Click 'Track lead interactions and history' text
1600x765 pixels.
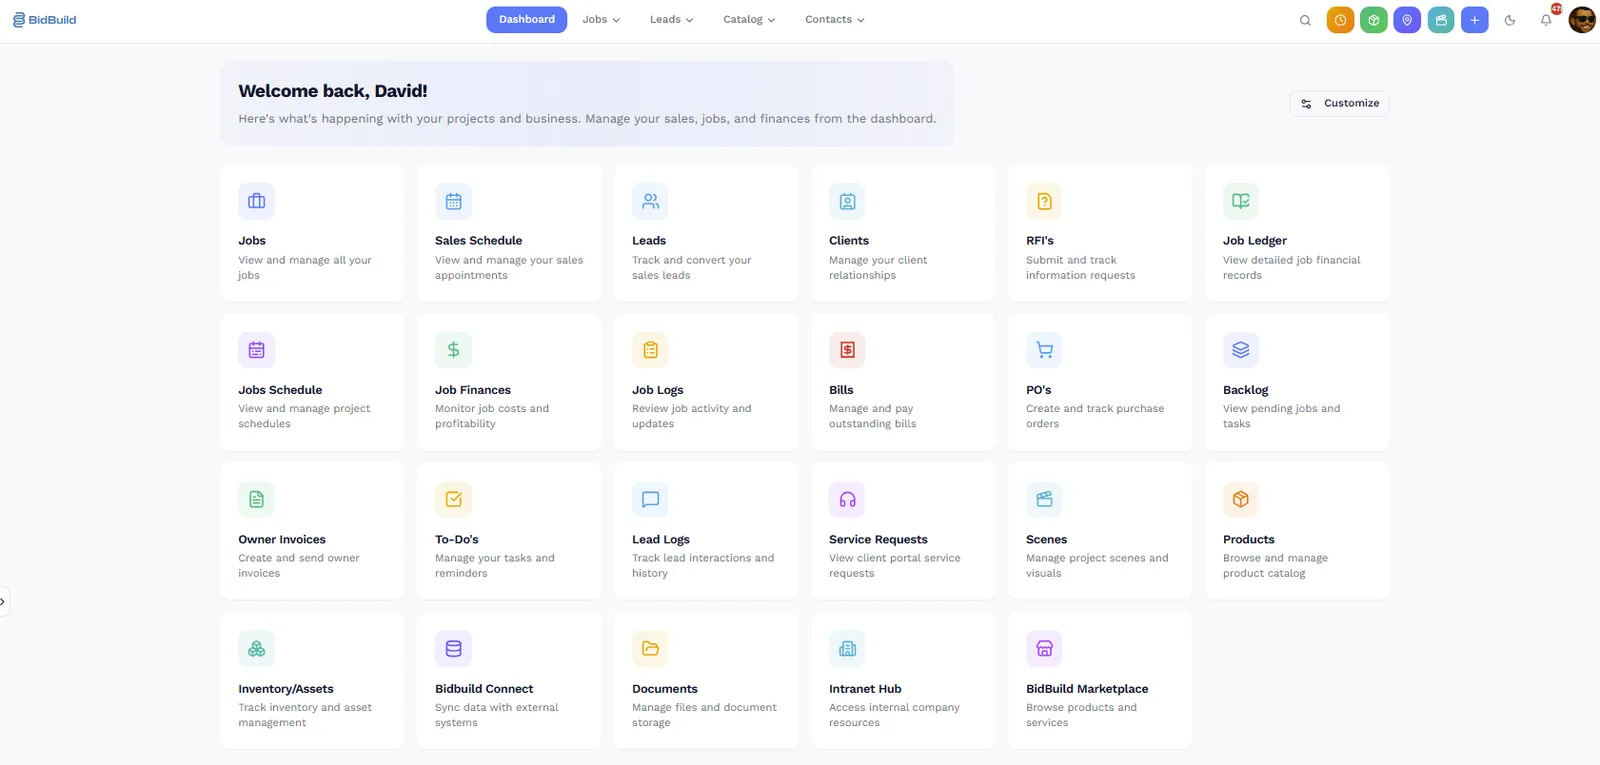(703, 566)
